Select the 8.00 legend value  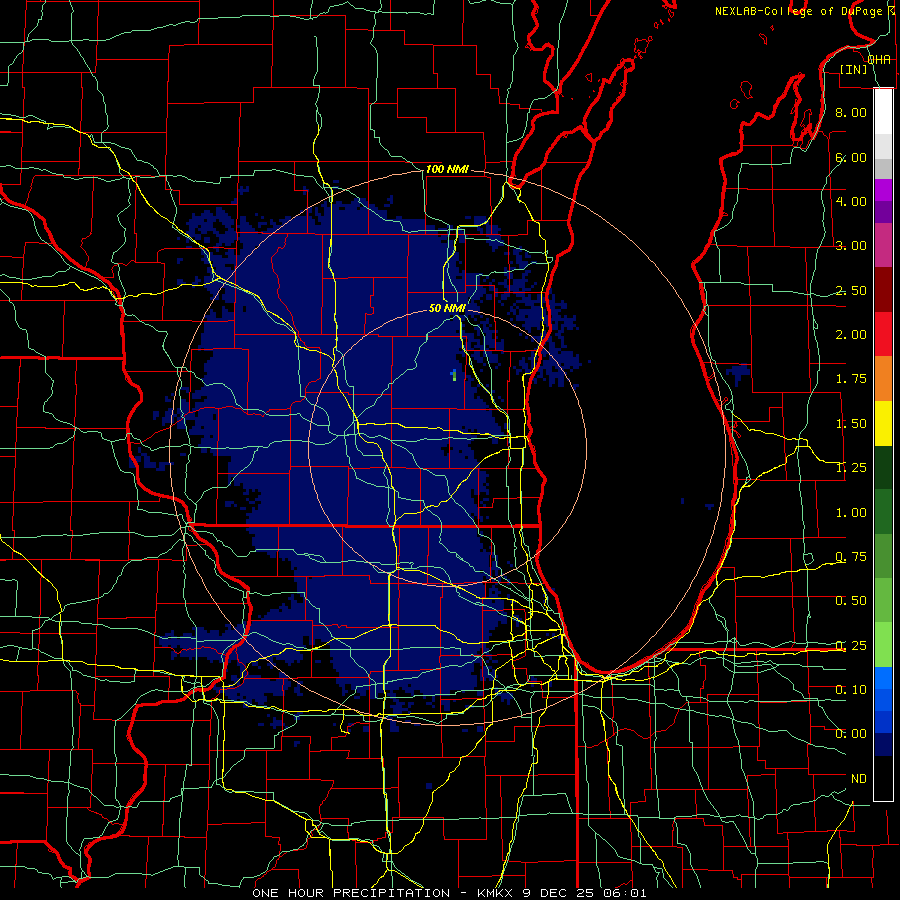point(851,112)
